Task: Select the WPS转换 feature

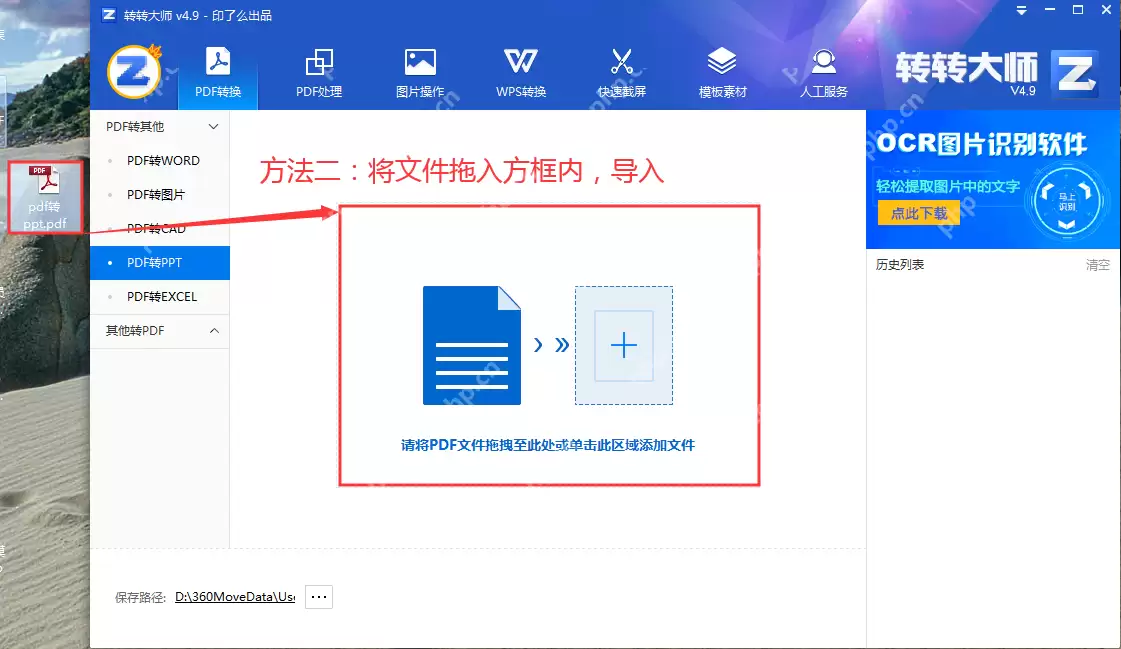Action: (x=521, y=70)
